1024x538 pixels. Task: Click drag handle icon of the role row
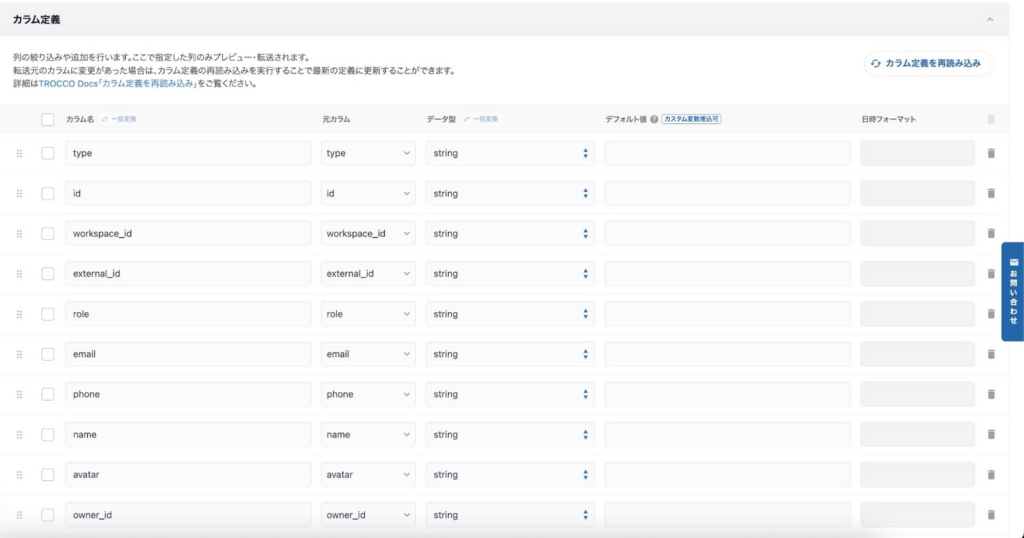click(x=19, y=314)
